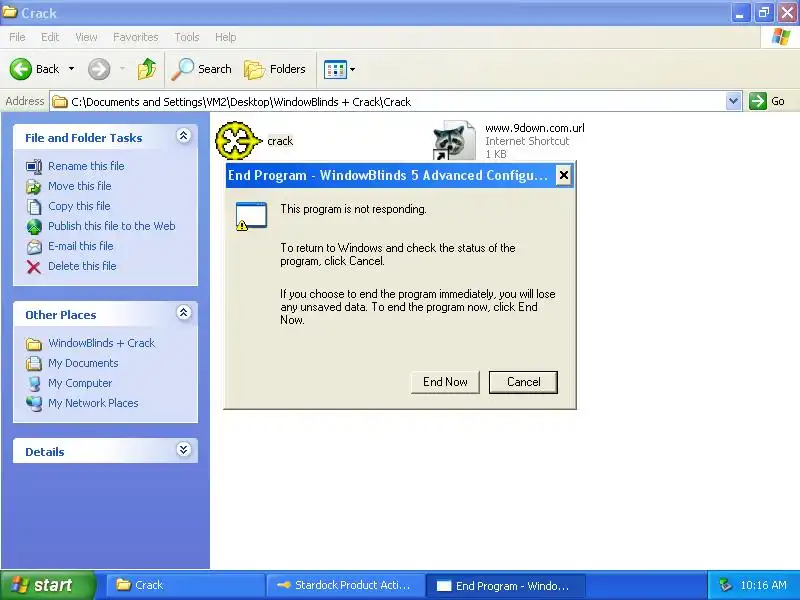The width and height of the screenshot is (800, 600).
Task: Click the My Network Places icon
Action: 34,404
